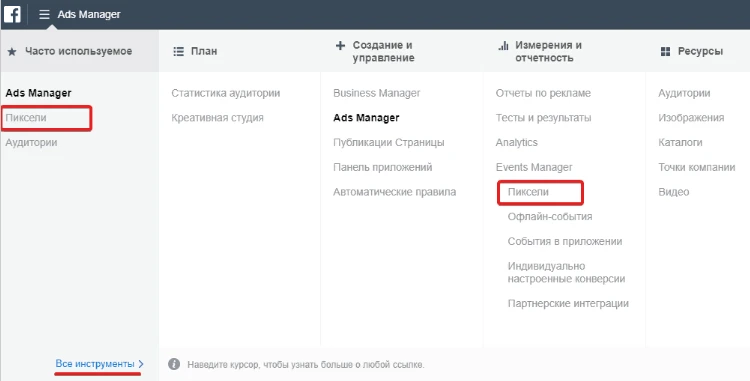Click the star icon beside Часто используемое

(x=12, y=52)
